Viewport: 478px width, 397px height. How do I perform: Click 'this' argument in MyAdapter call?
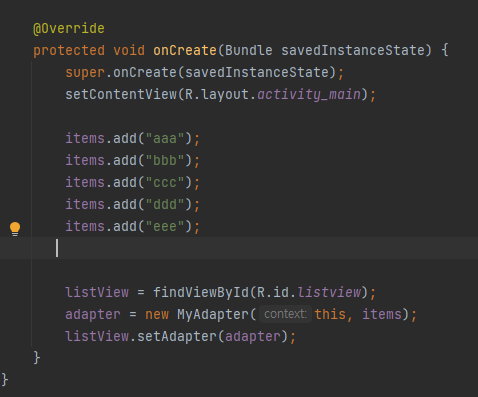pyautogui.click(x=330, y=314)
